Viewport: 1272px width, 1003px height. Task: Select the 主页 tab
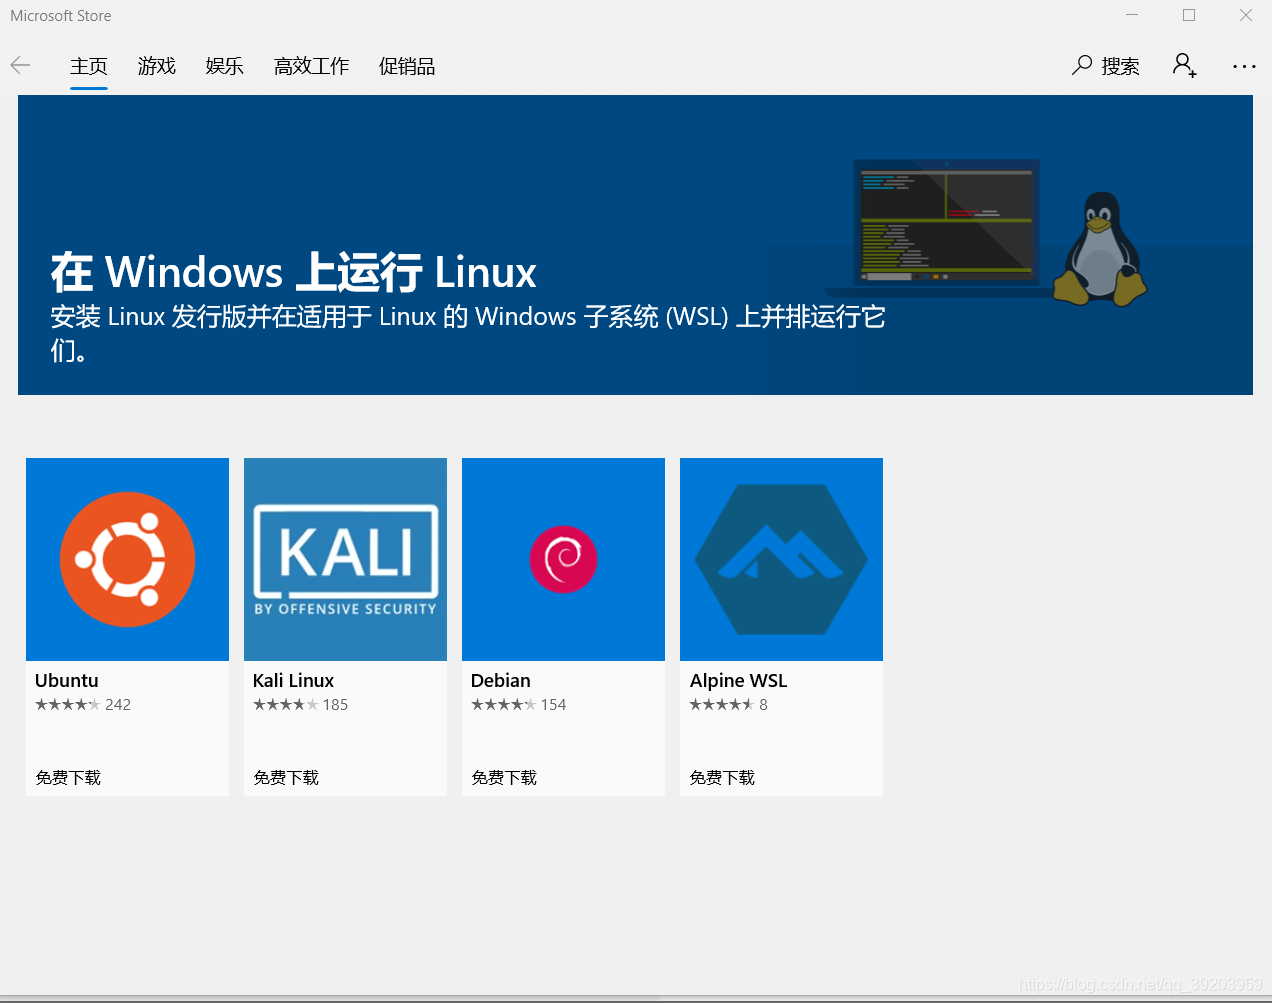(x=89, y=66)
